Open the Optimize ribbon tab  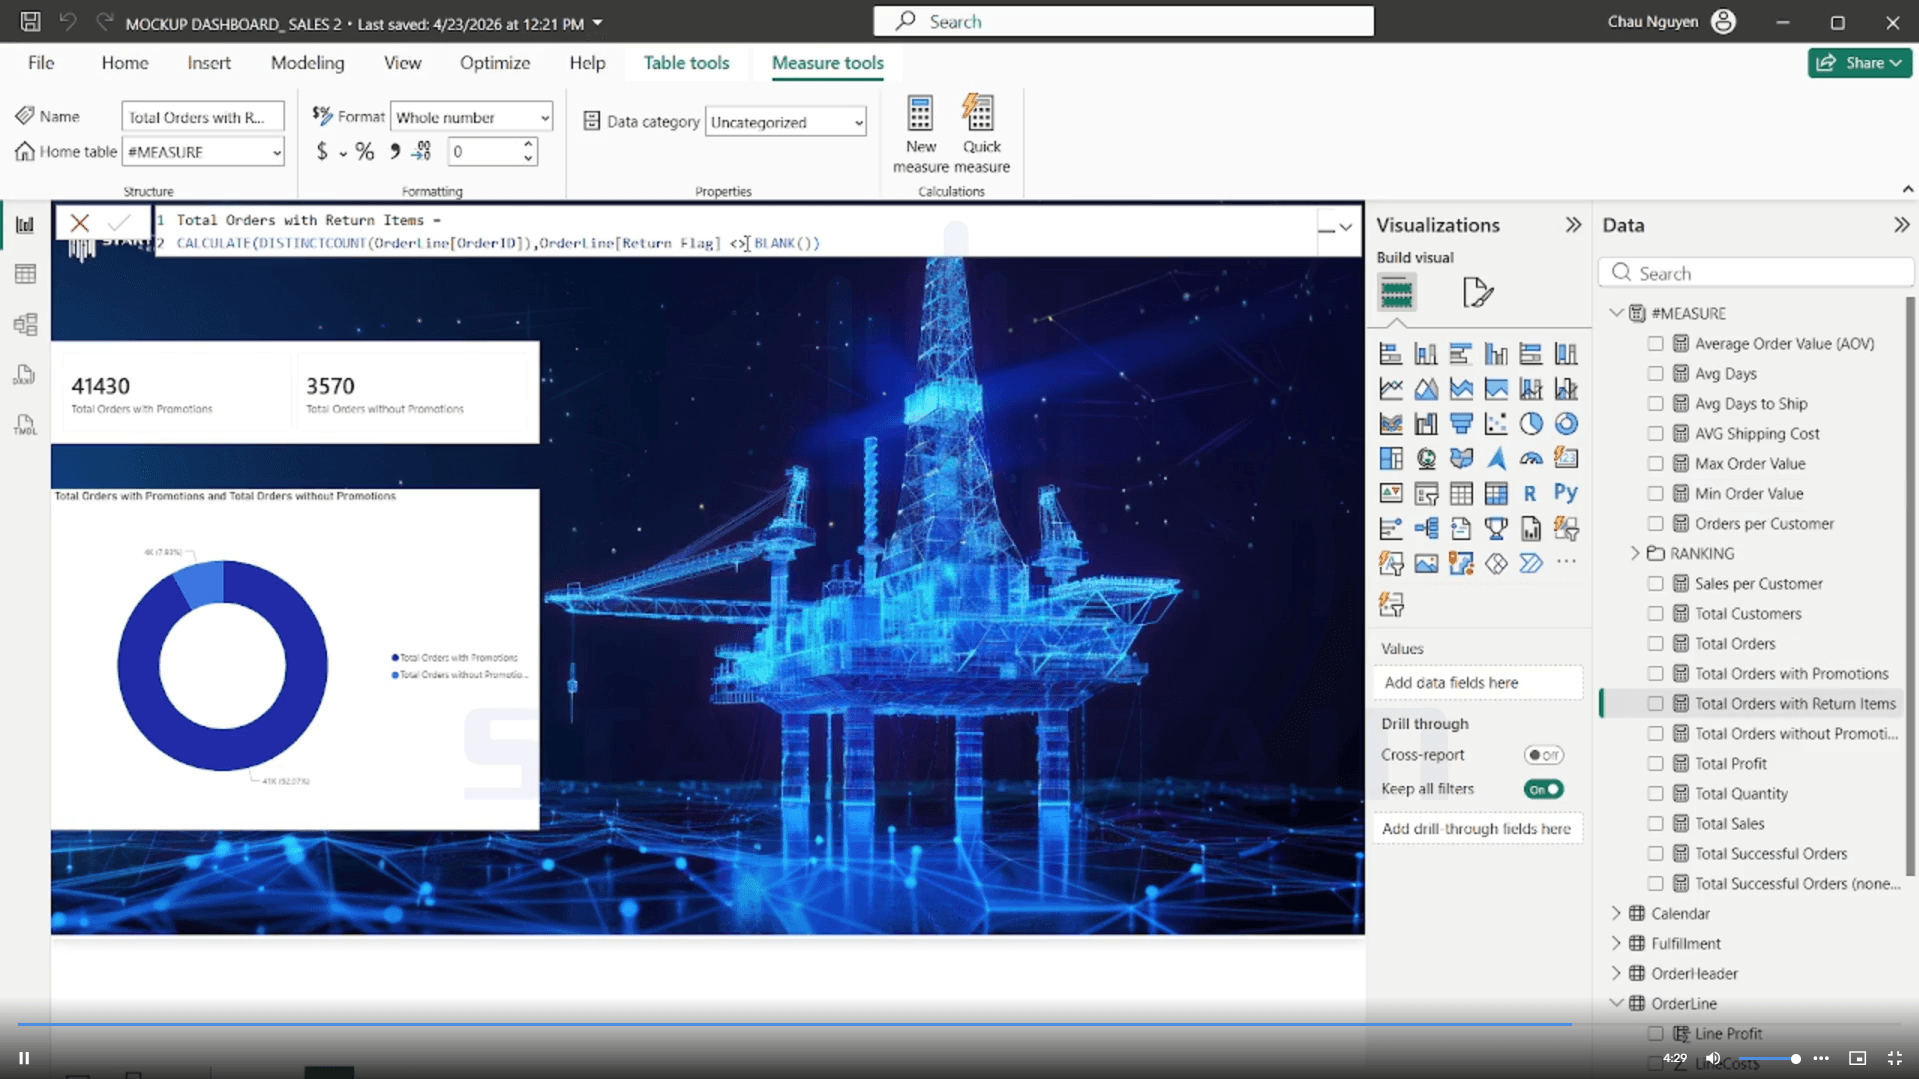tap(495, 63)
